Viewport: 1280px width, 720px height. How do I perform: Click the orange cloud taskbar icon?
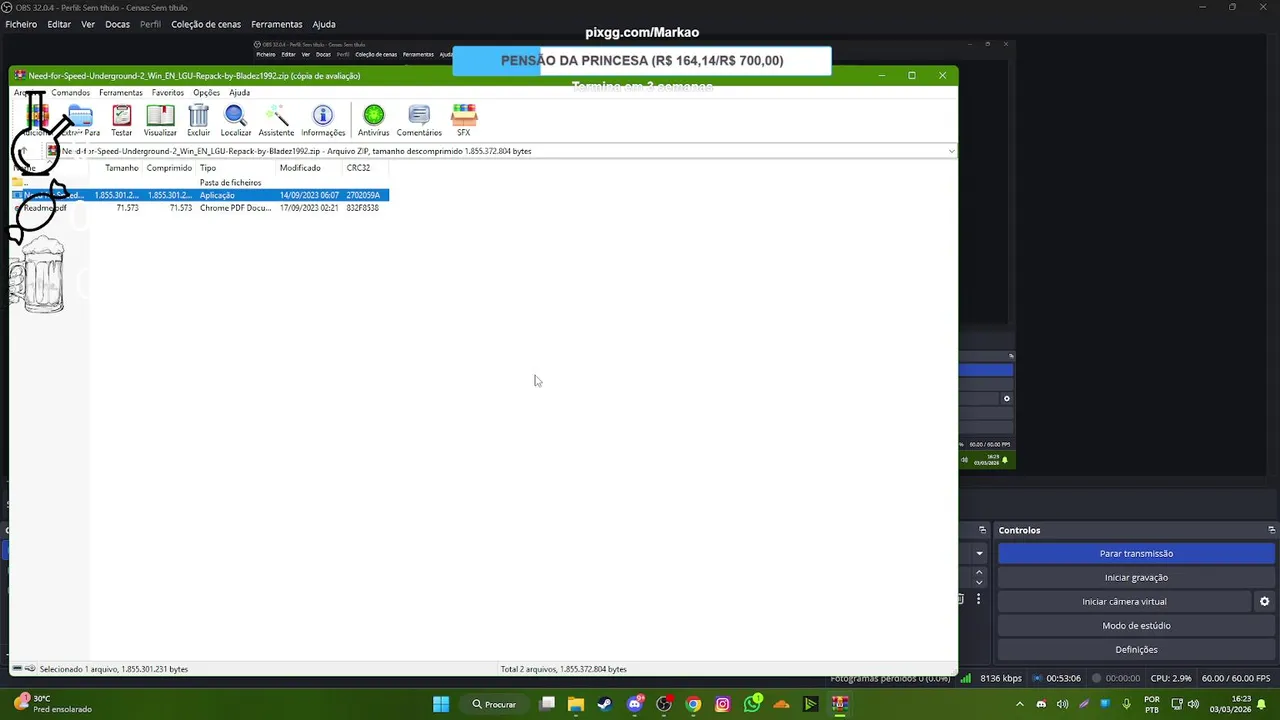[781, 704]
